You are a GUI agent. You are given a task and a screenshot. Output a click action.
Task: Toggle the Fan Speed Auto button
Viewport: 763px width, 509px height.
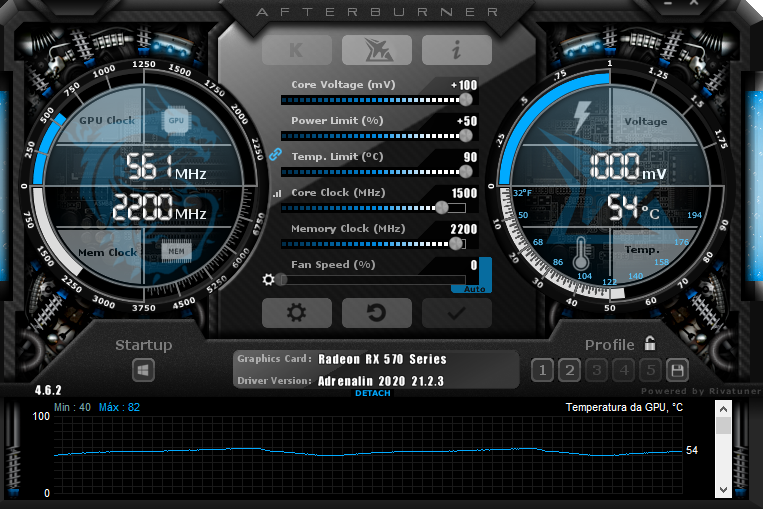coord(474,289)
